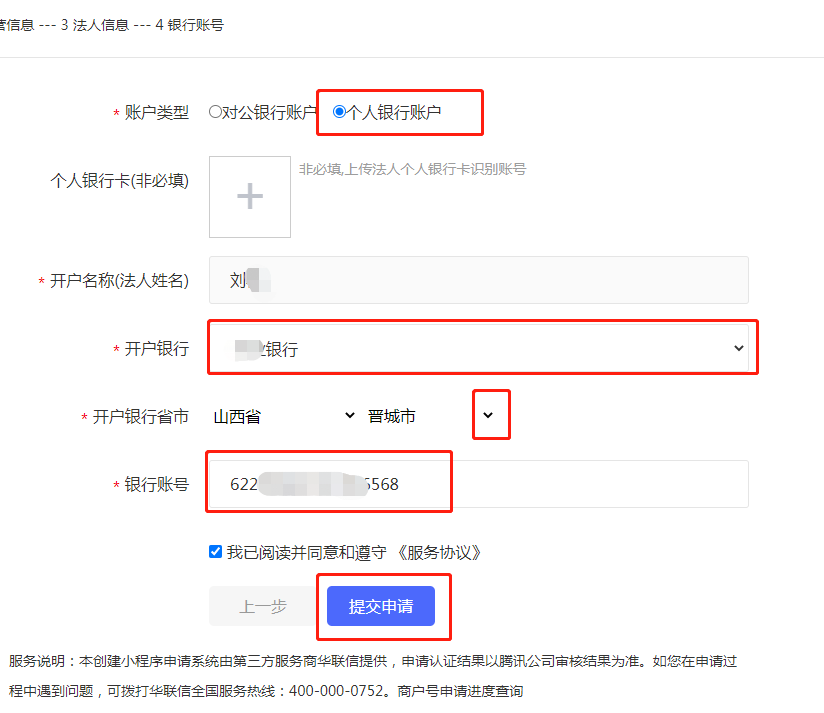Click the 上一步 previous step button
This screenshot has width=824, height=713.
(x=263, y=606)
